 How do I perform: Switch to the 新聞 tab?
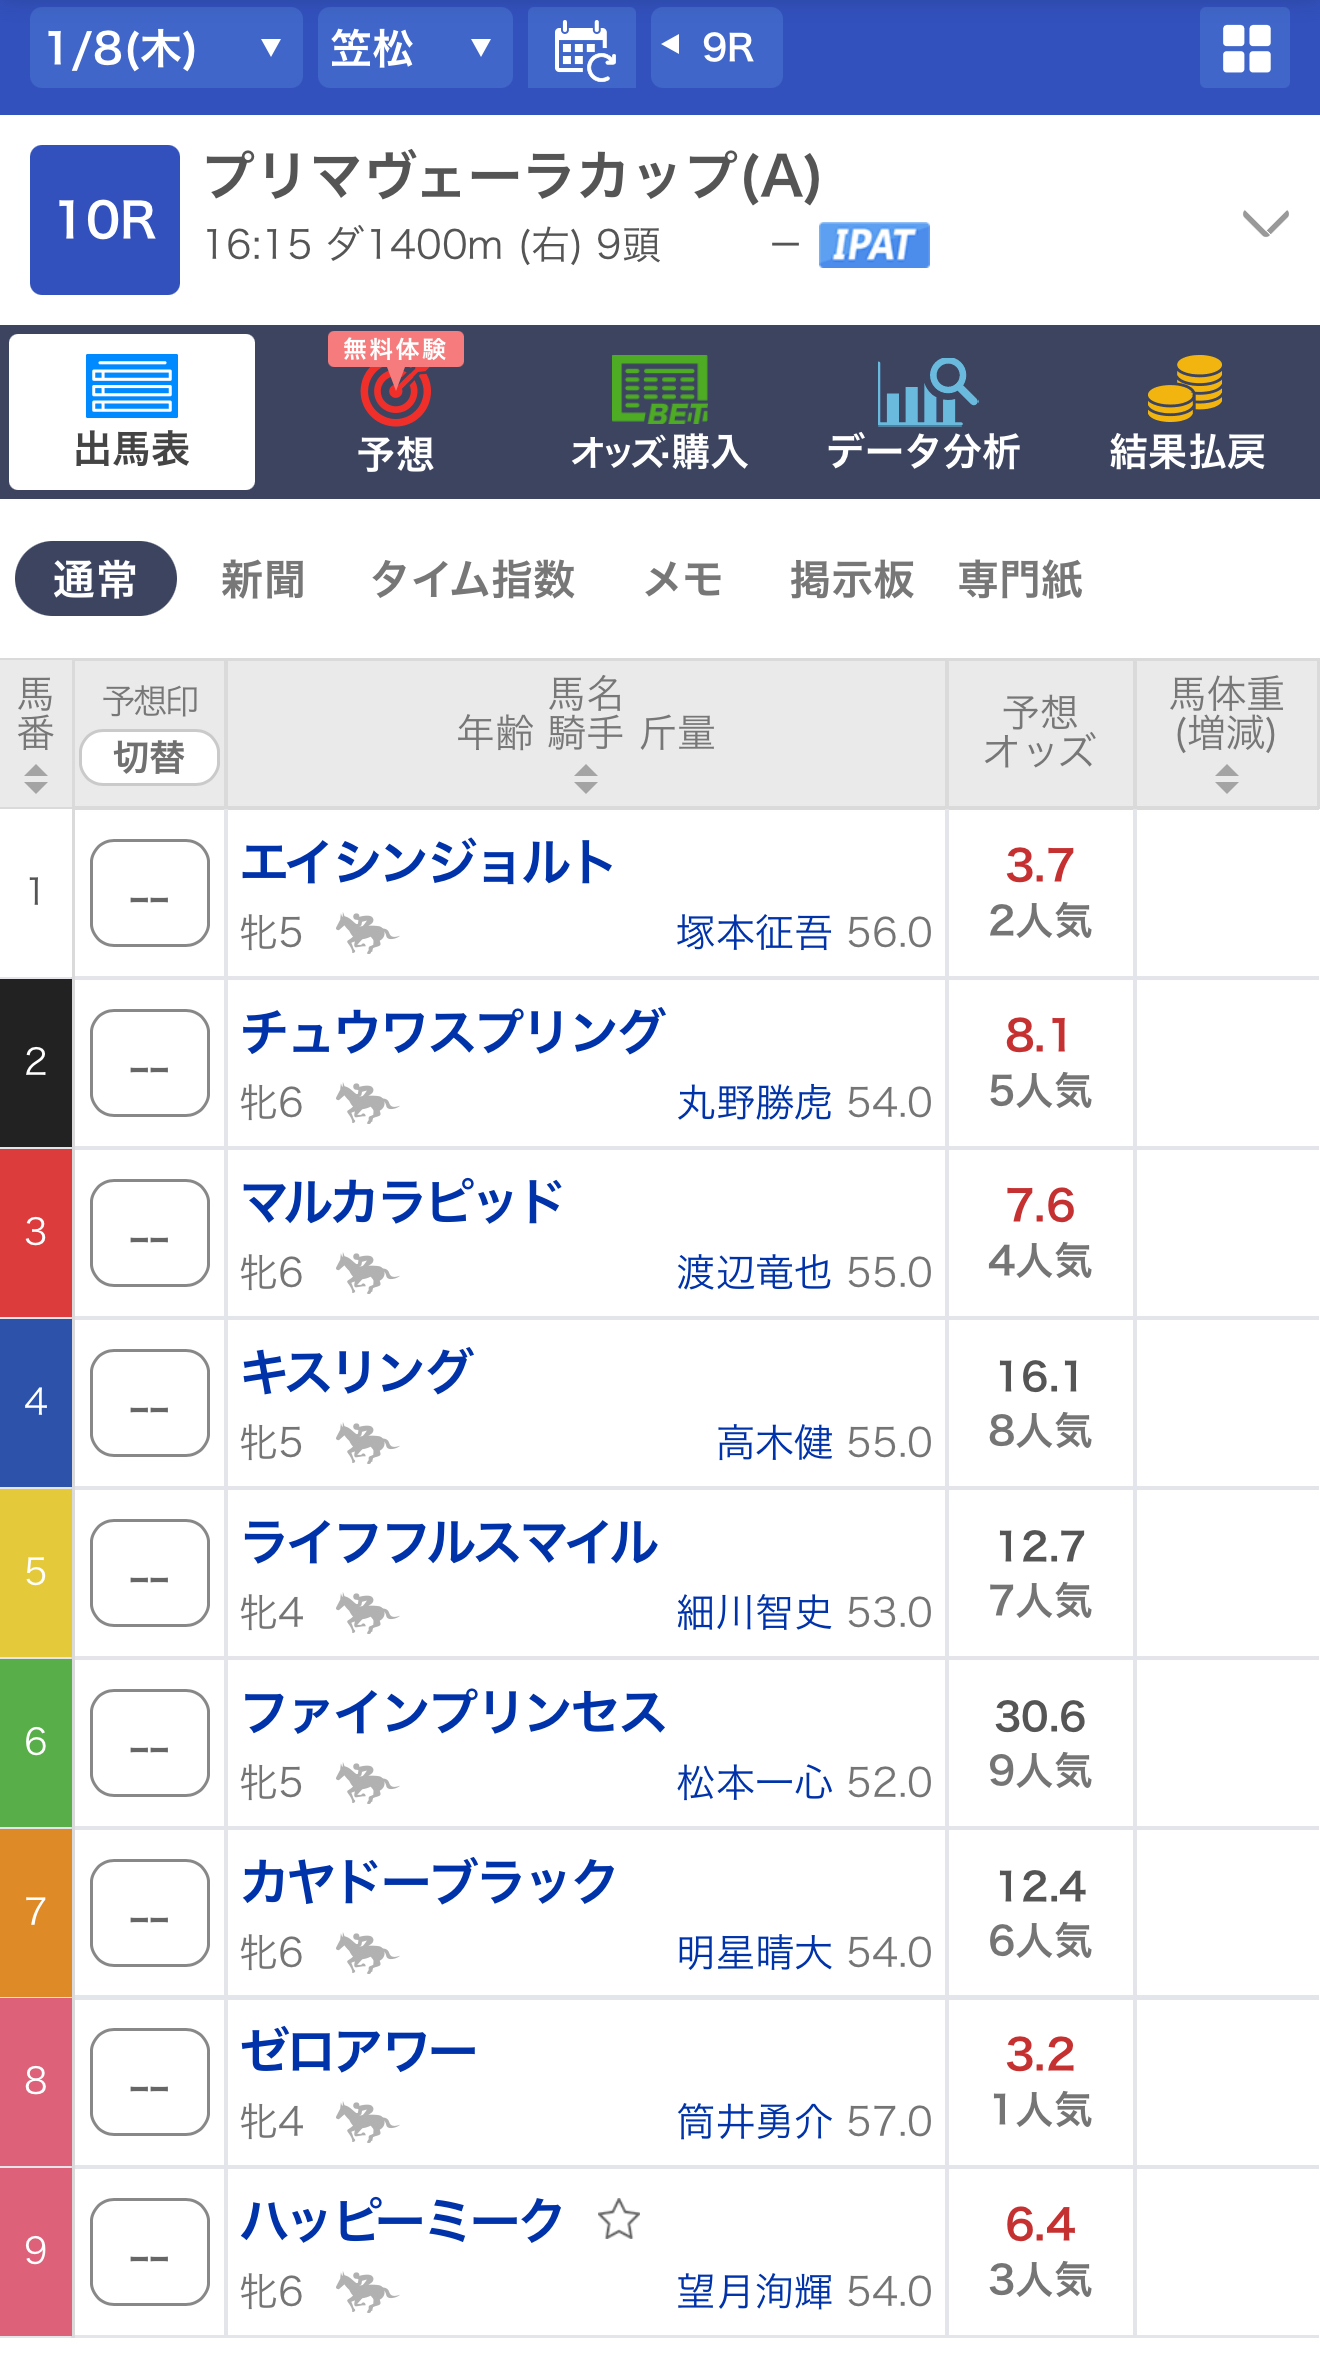[262, 579]
